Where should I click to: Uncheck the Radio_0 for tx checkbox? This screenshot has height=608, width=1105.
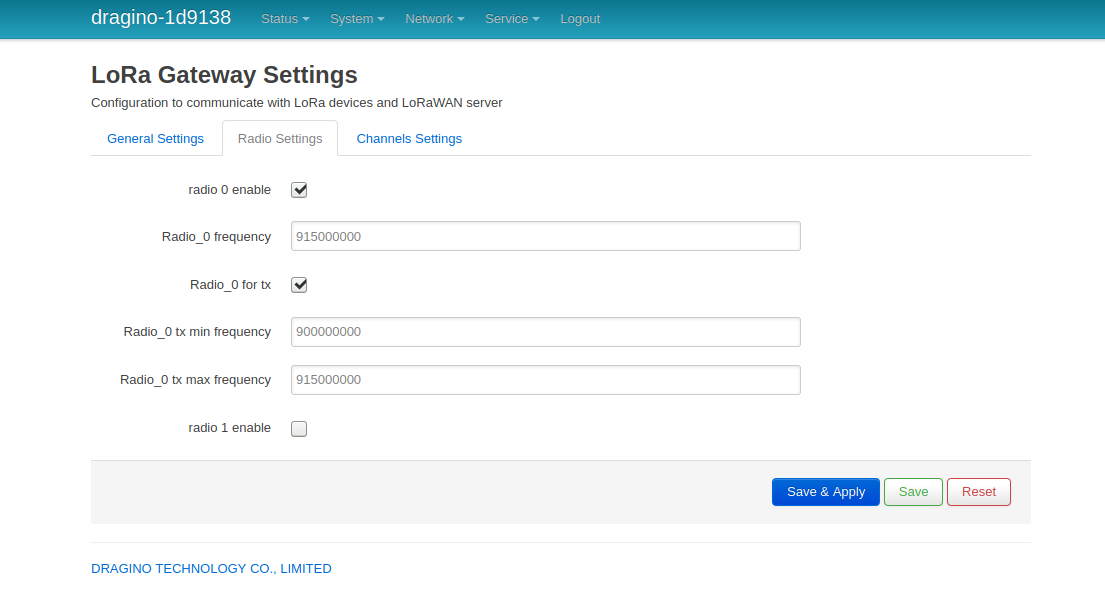point(299,285)
